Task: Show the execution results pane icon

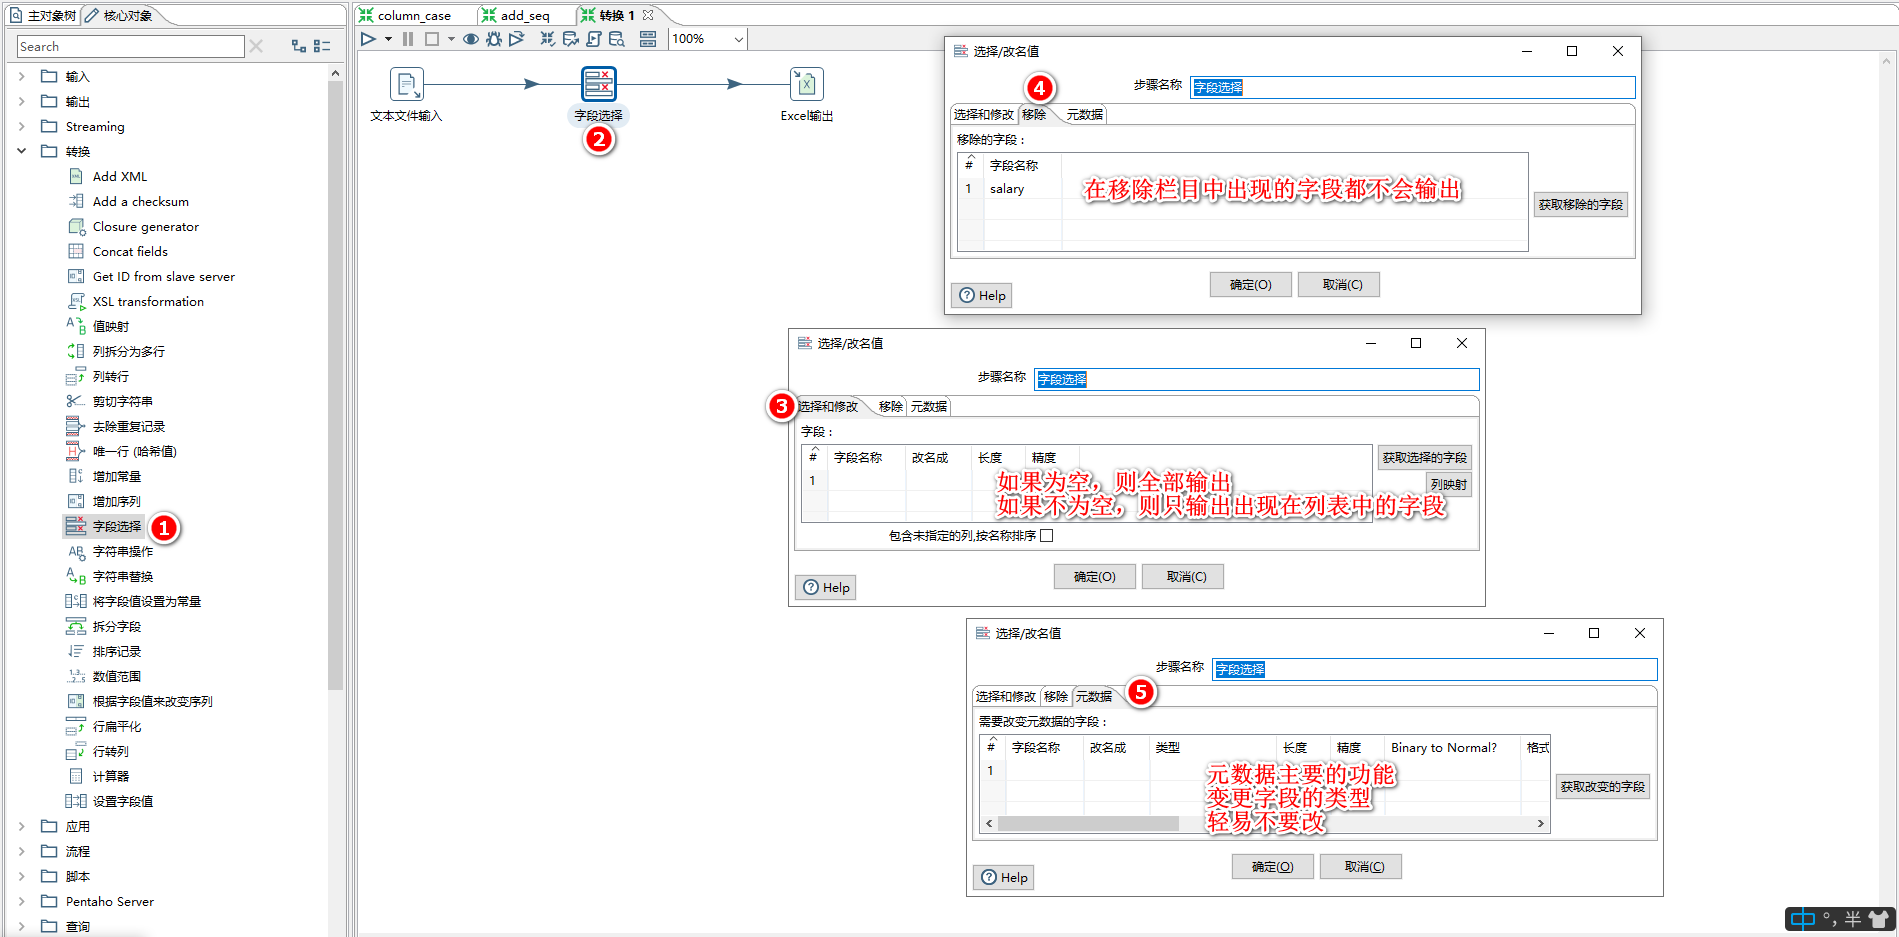Action: [648, 39]
